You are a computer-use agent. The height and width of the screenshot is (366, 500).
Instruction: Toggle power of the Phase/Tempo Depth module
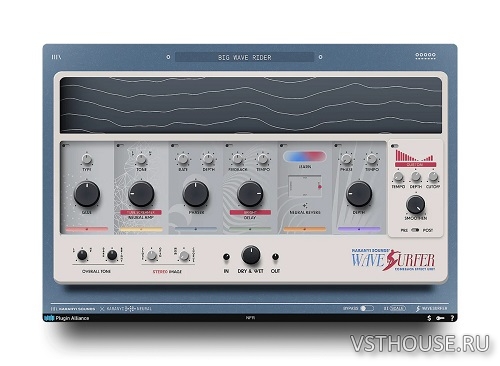pos(337,145)
